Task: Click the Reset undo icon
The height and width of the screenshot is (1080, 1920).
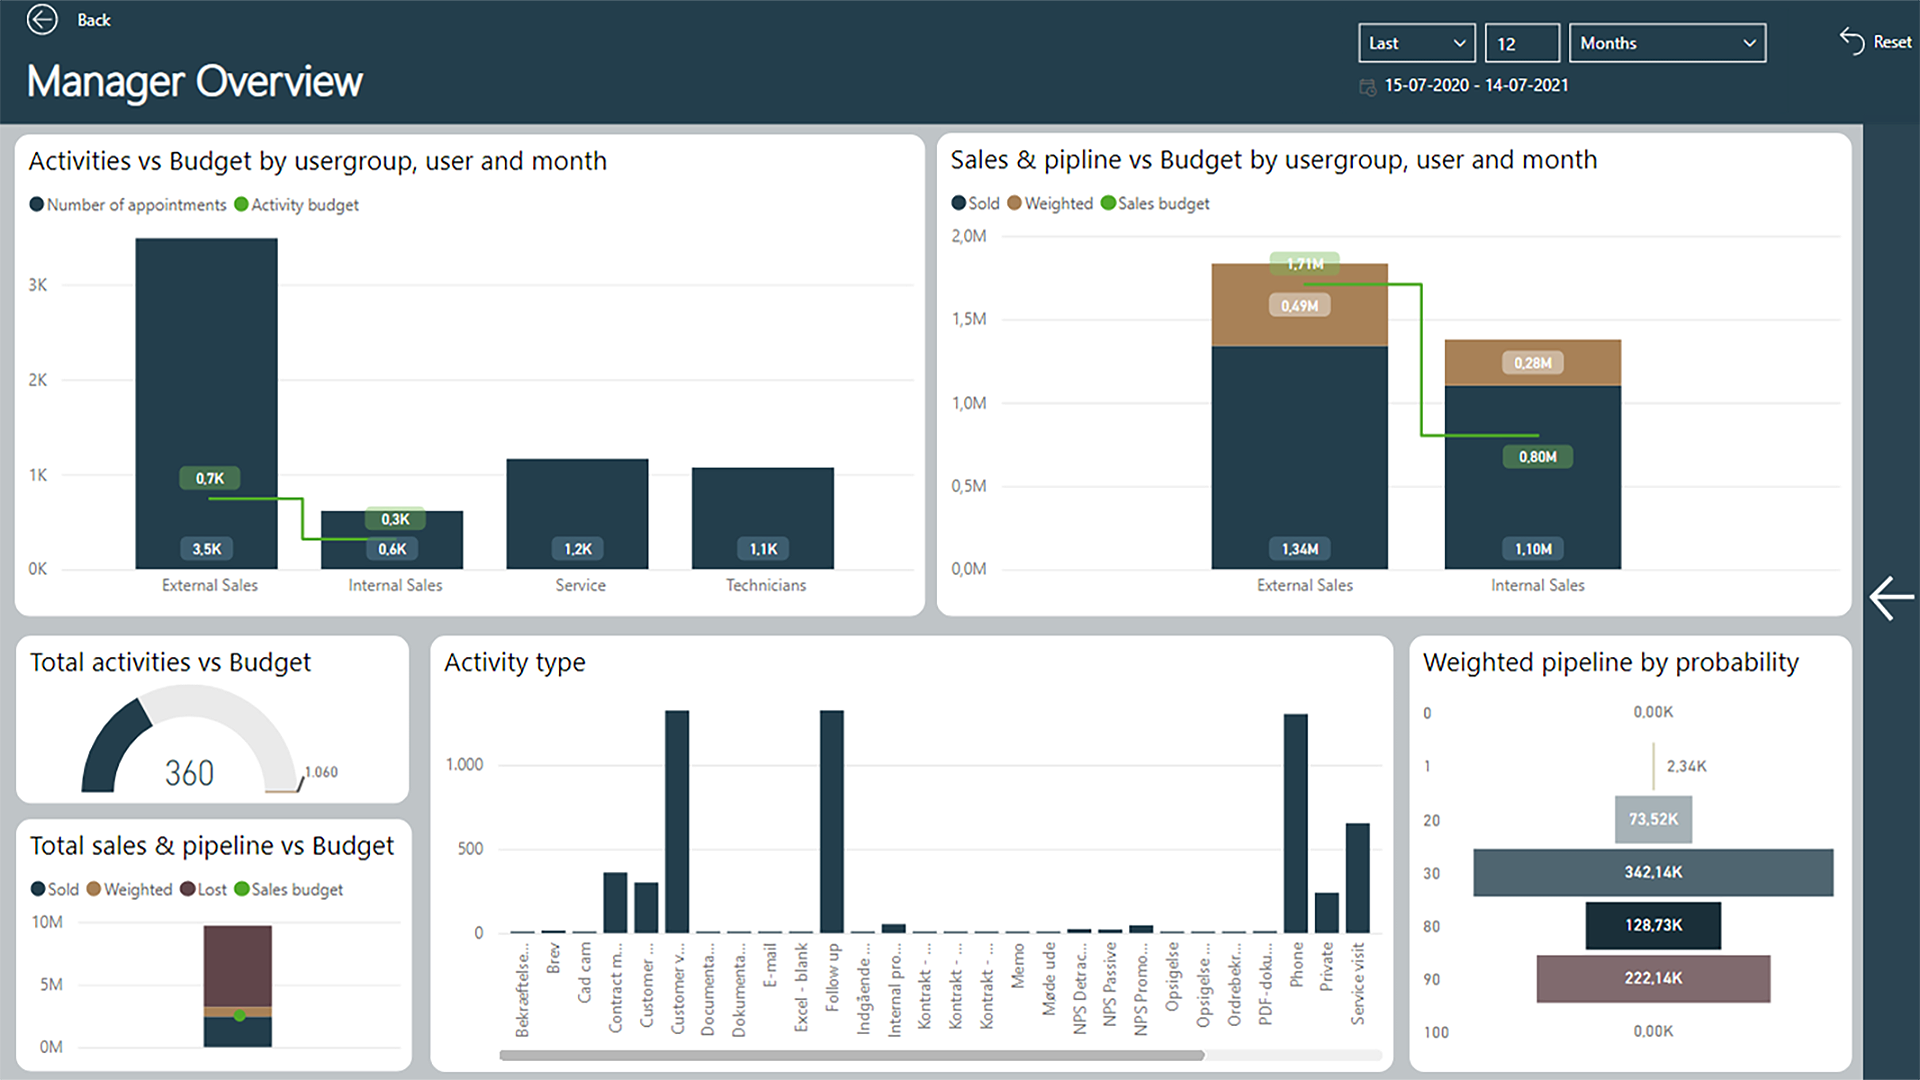Action: tap(1851, 41)
